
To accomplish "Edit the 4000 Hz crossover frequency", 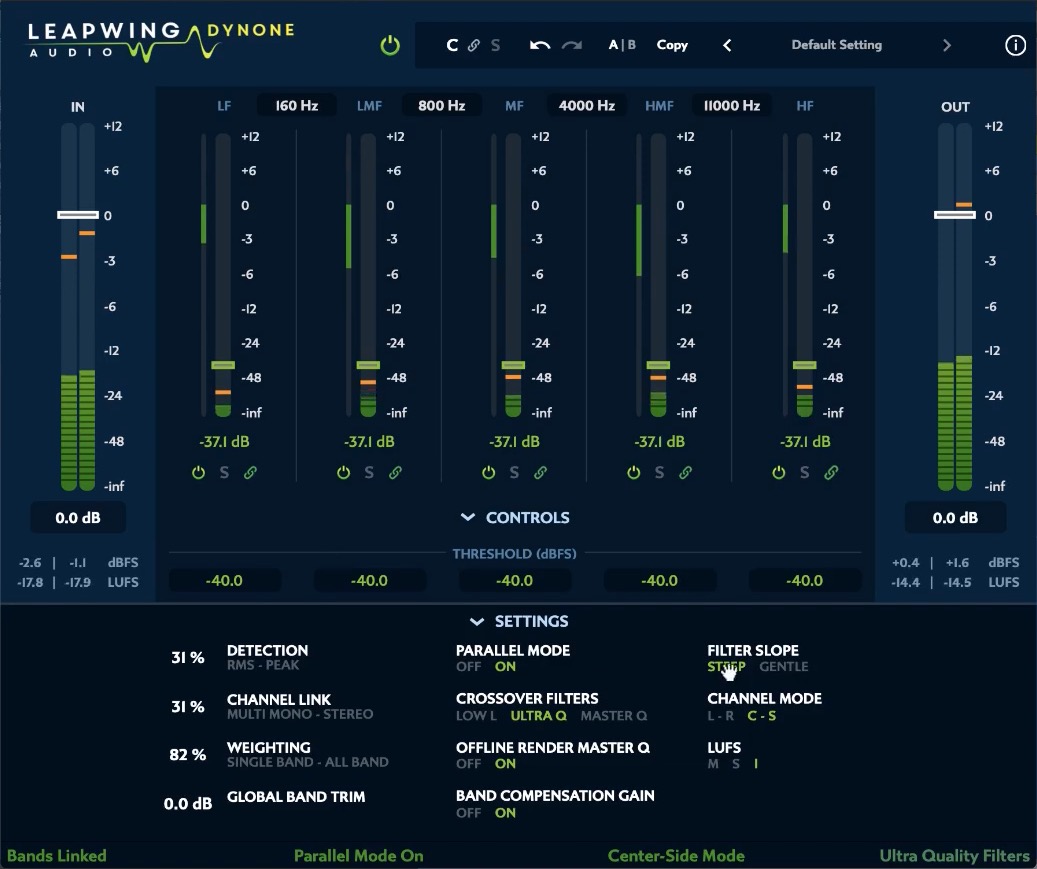I will [x=587, y=105].
